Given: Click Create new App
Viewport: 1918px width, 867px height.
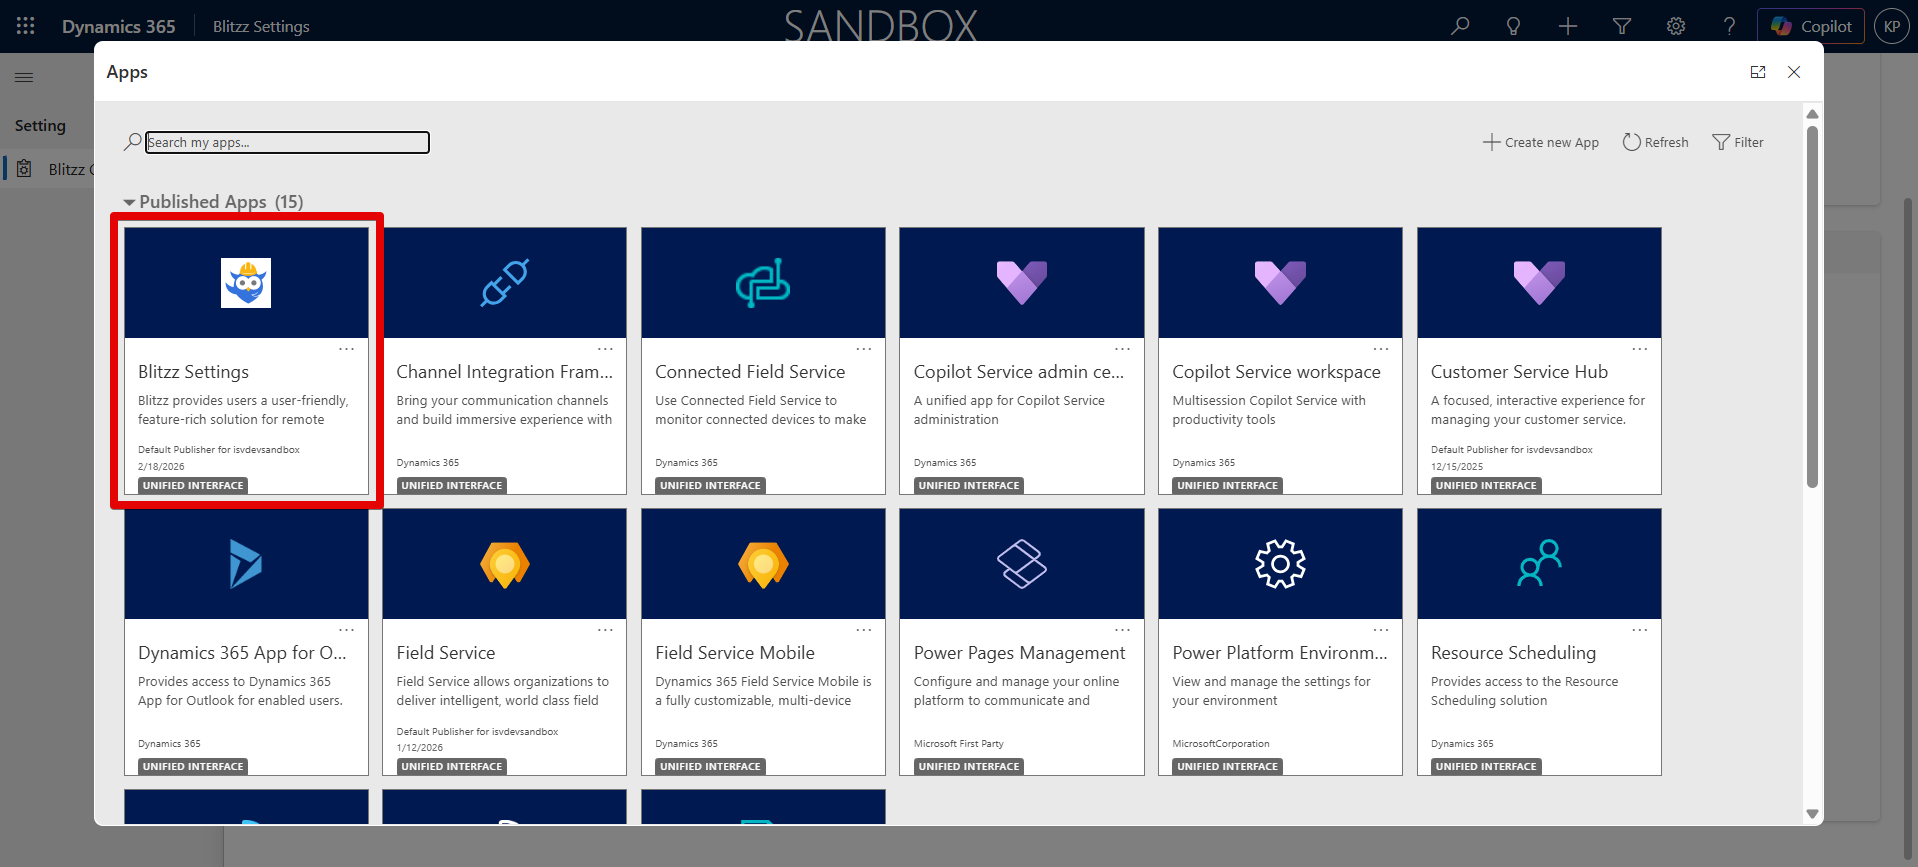Looking at the screenshot, I should coord(1541,142).
